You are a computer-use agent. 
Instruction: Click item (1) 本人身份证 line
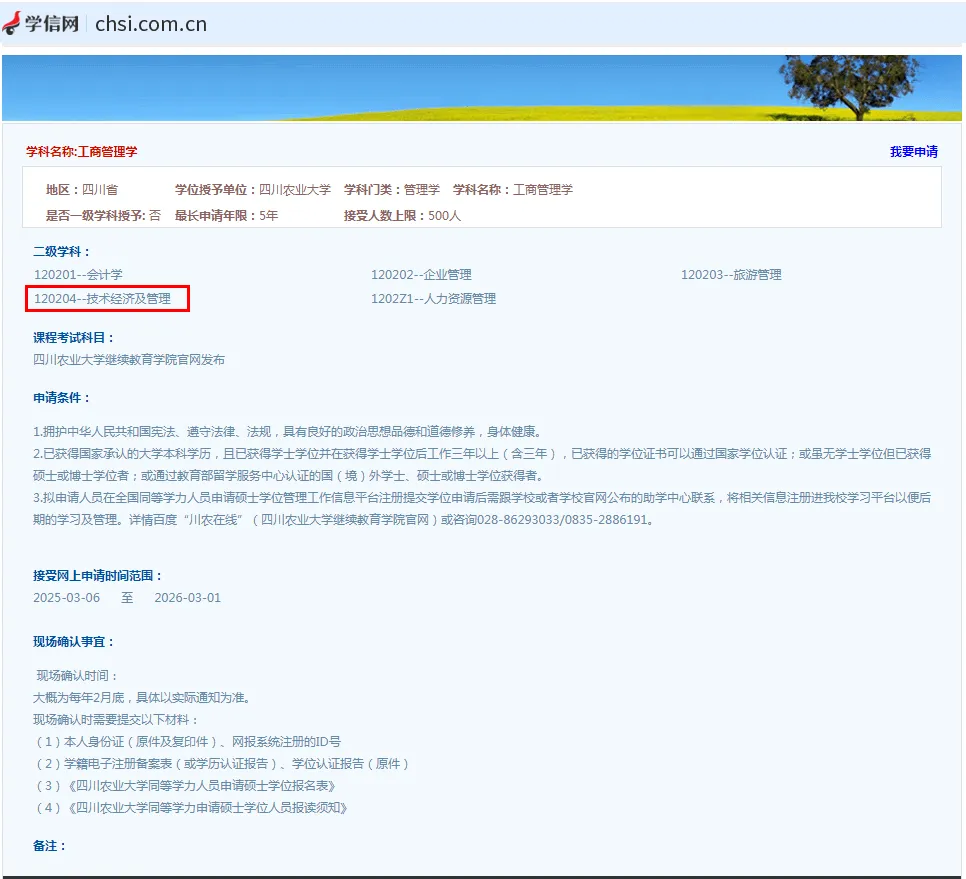click(188, 742)
